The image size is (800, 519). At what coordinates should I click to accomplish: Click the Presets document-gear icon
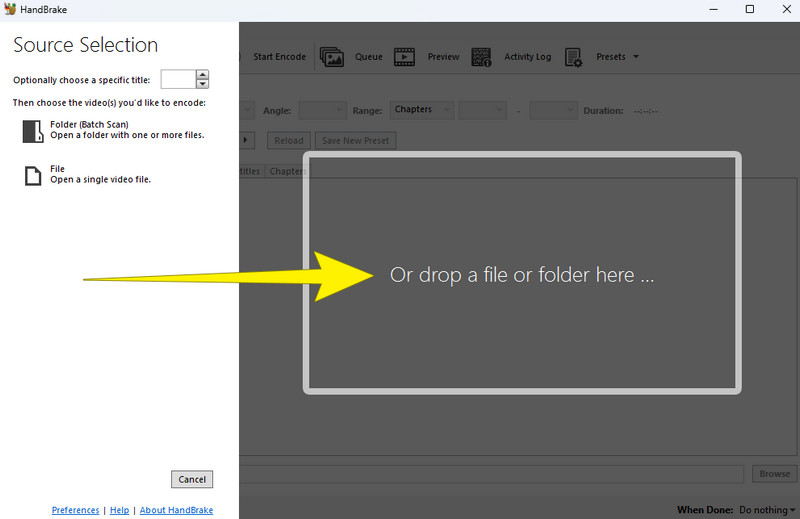point(573,57)
